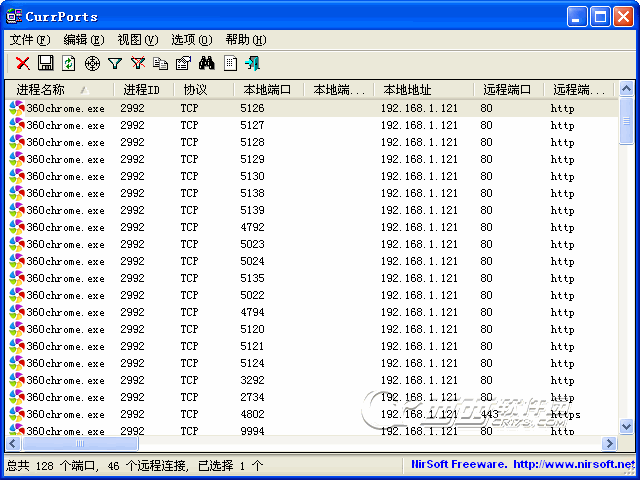This screenshot has width=640, height=480.
Task: Click the copy selected items icon
Action: tap(161, 63)
